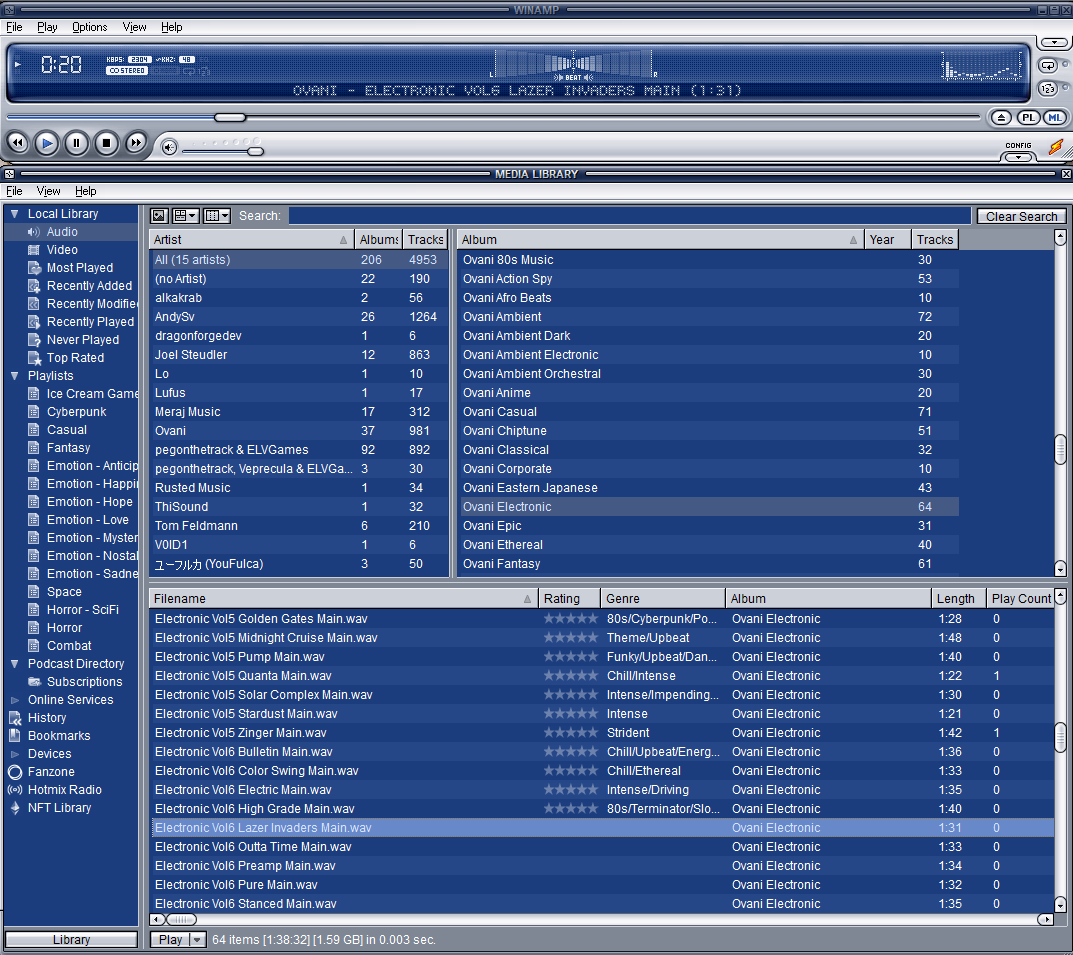
Task: Sort tracks by Genre column header
Action: tap(662, 599)
